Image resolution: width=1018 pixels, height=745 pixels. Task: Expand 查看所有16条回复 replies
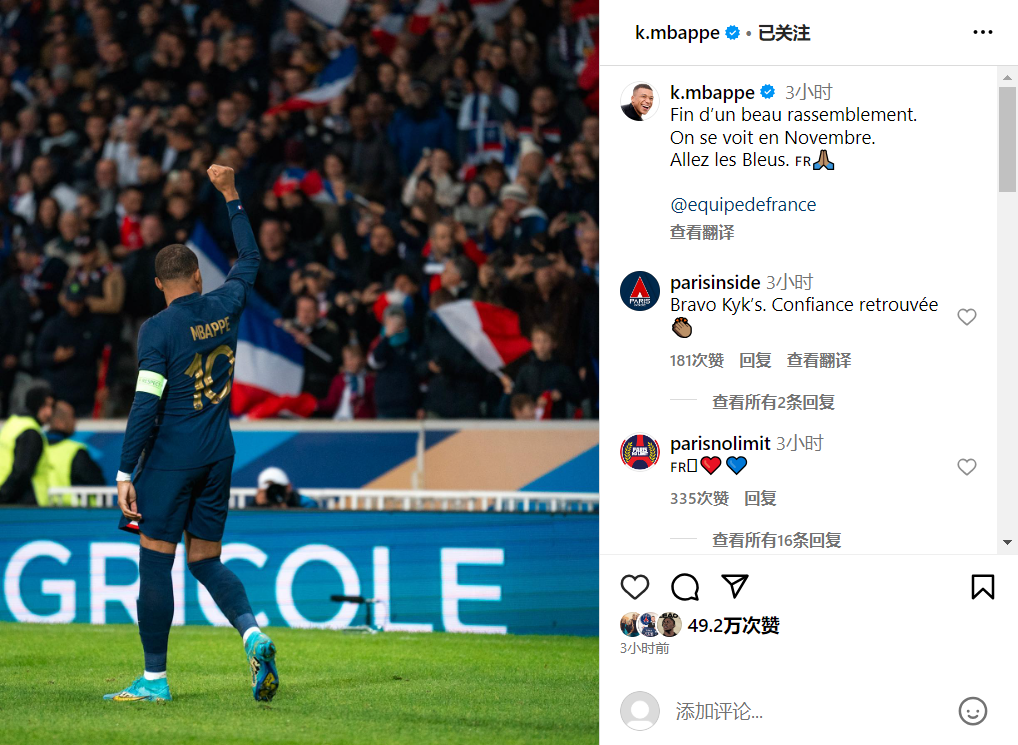(x=776, y=540)
